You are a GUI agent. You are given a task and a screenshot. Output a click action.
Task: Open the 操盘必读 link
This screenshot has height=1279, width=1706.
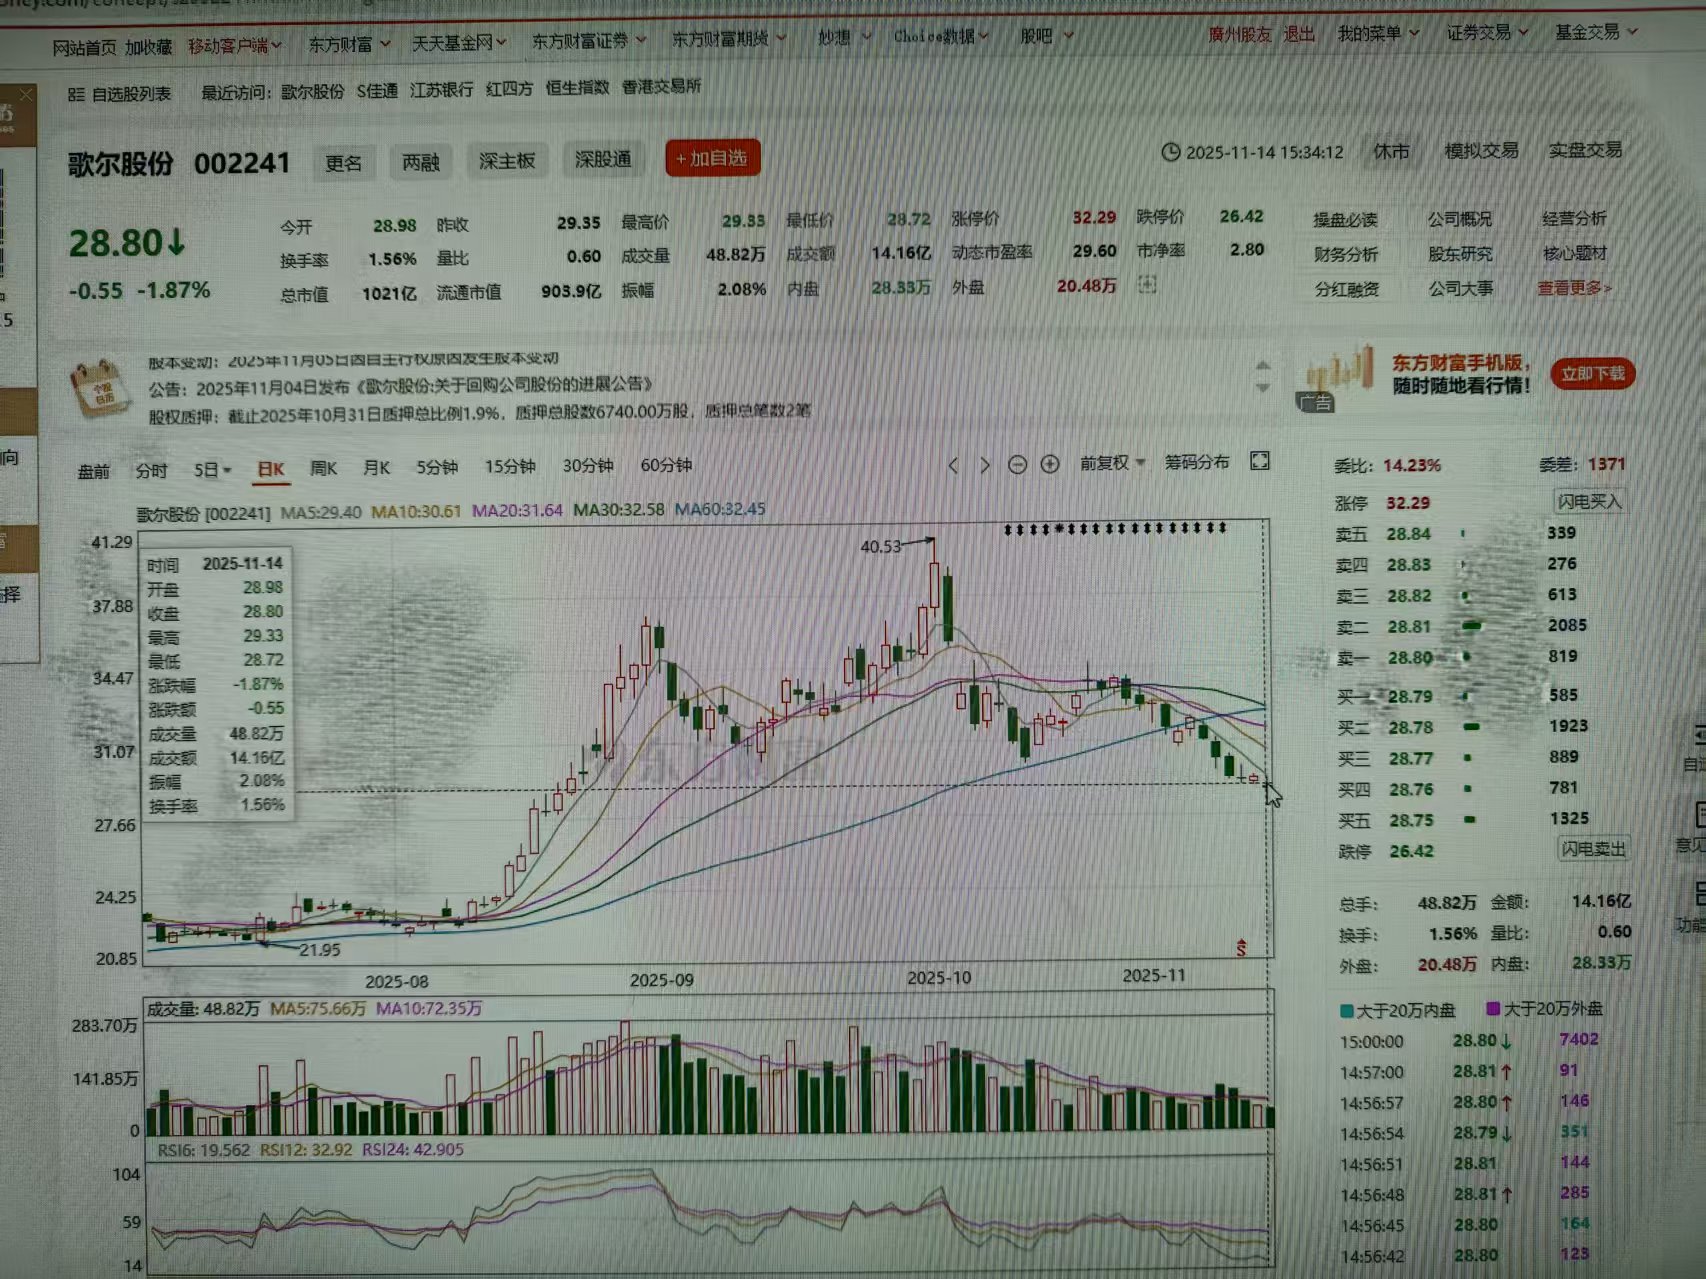coord(1345,220)
